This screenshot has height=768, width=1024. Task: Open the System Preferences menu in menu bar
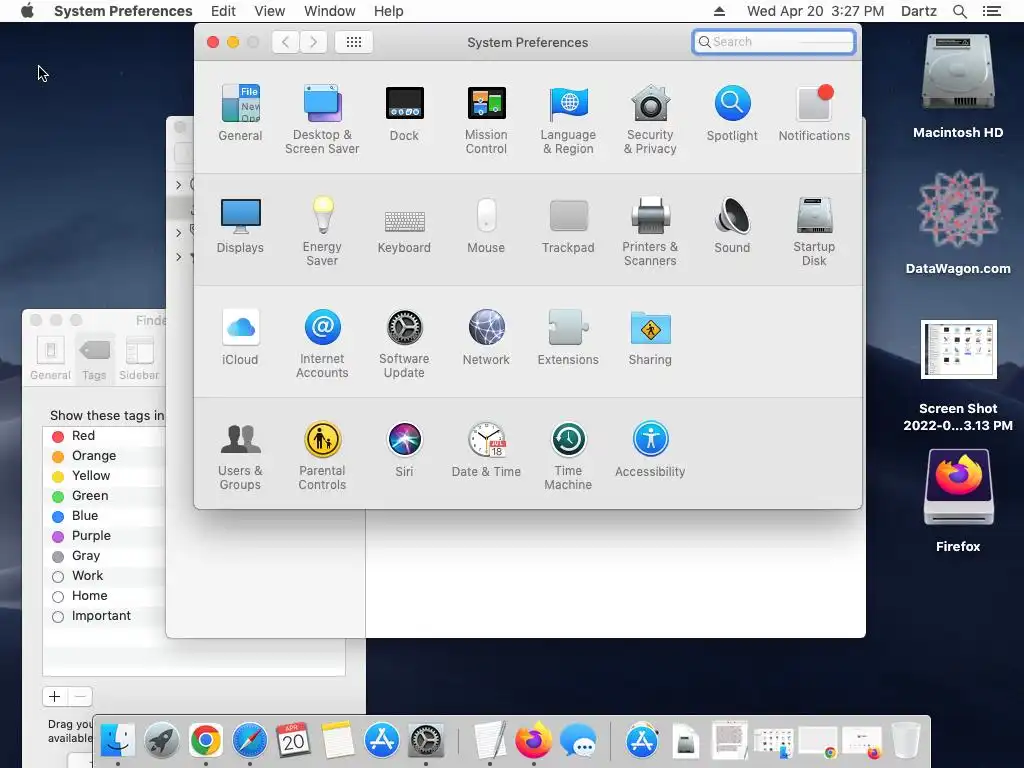point(123,11)
